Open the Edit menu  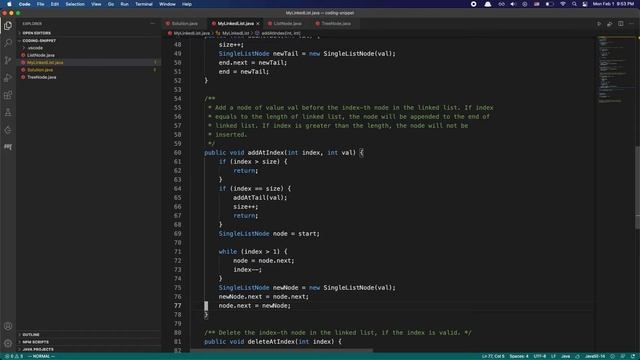coord(55,4)
